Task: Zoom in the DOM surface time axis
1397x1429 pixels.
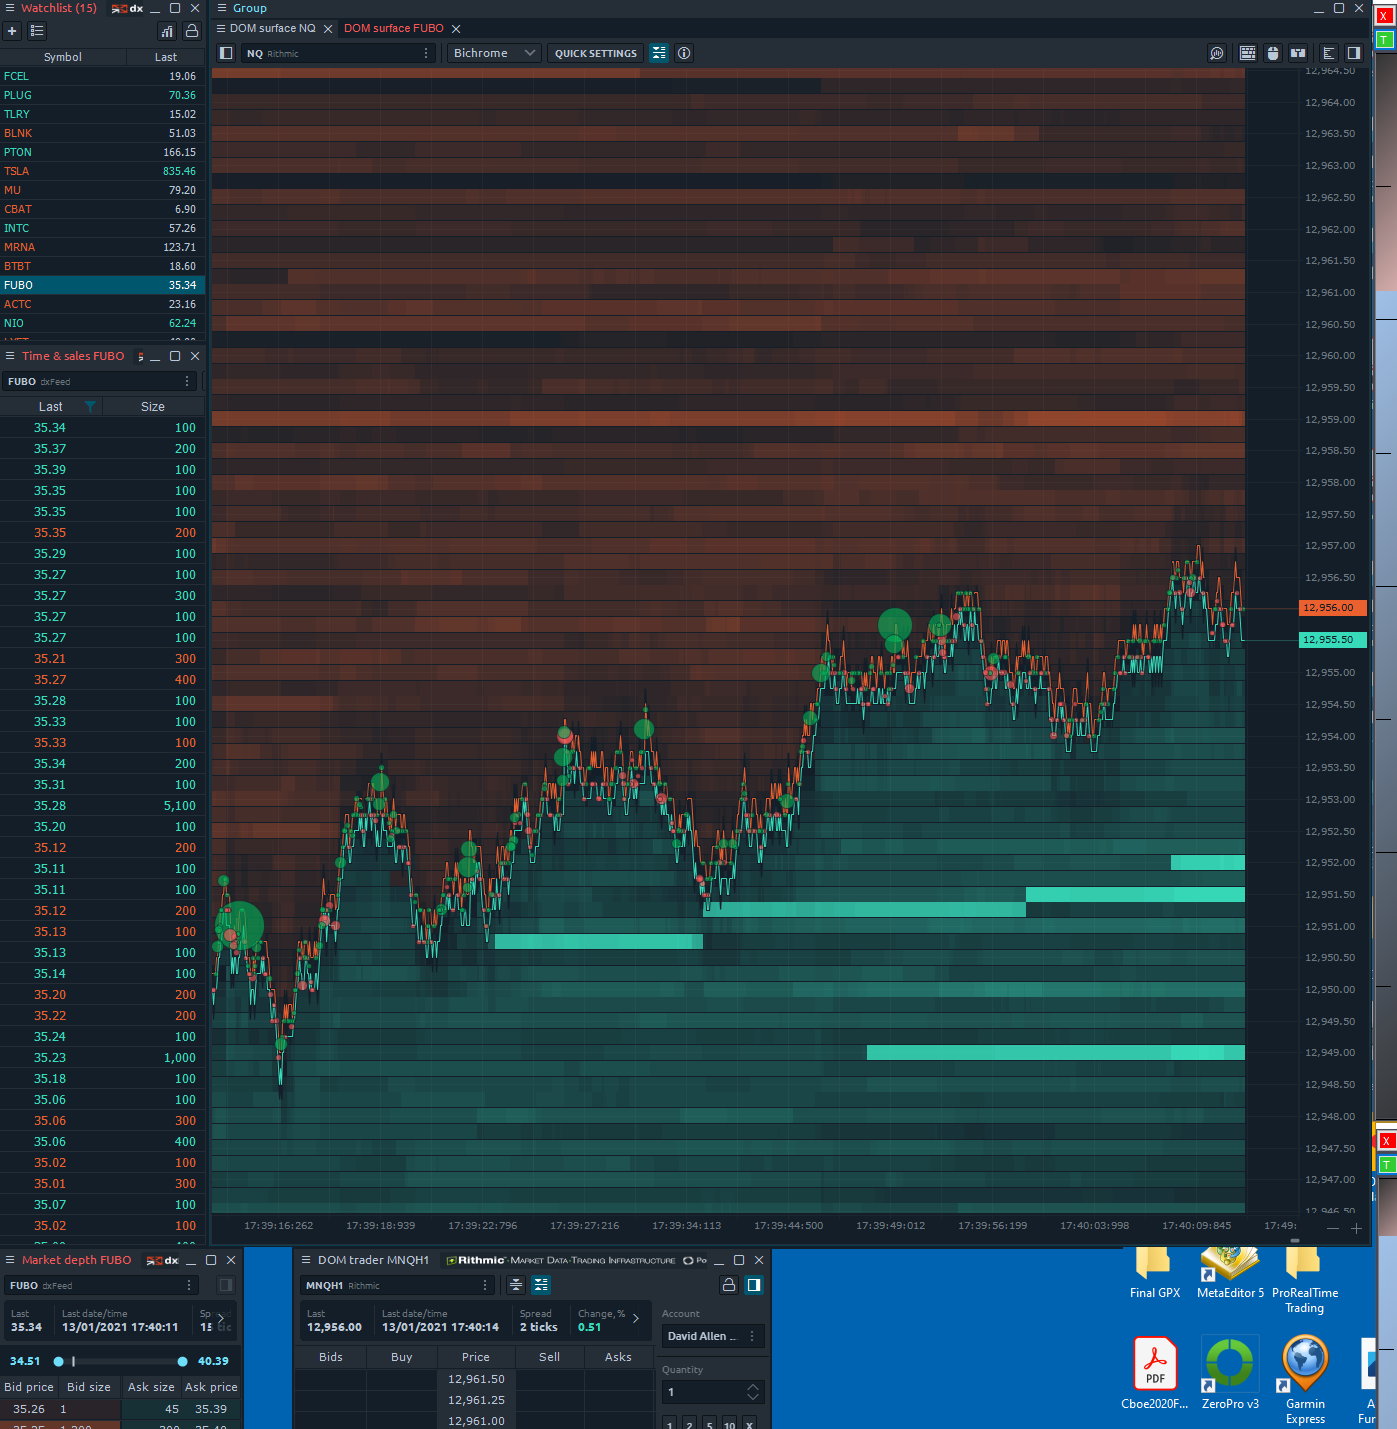Action: 1356,1228
